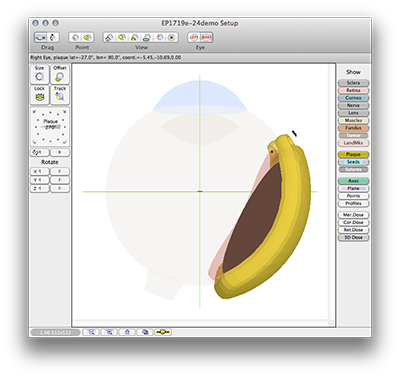Select the first Drag mode icon
The image size is (400, 377).
point(41,37)
